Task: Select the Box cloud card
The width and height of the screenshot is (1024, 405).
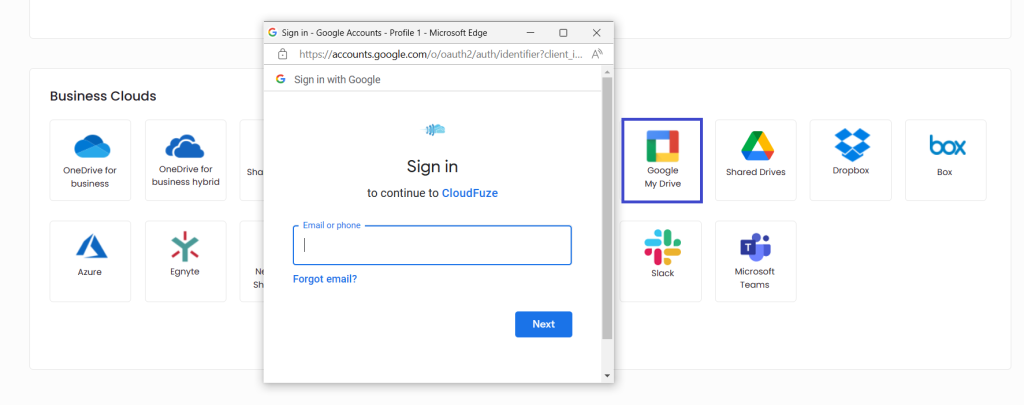Action: [x=945, y=160]
